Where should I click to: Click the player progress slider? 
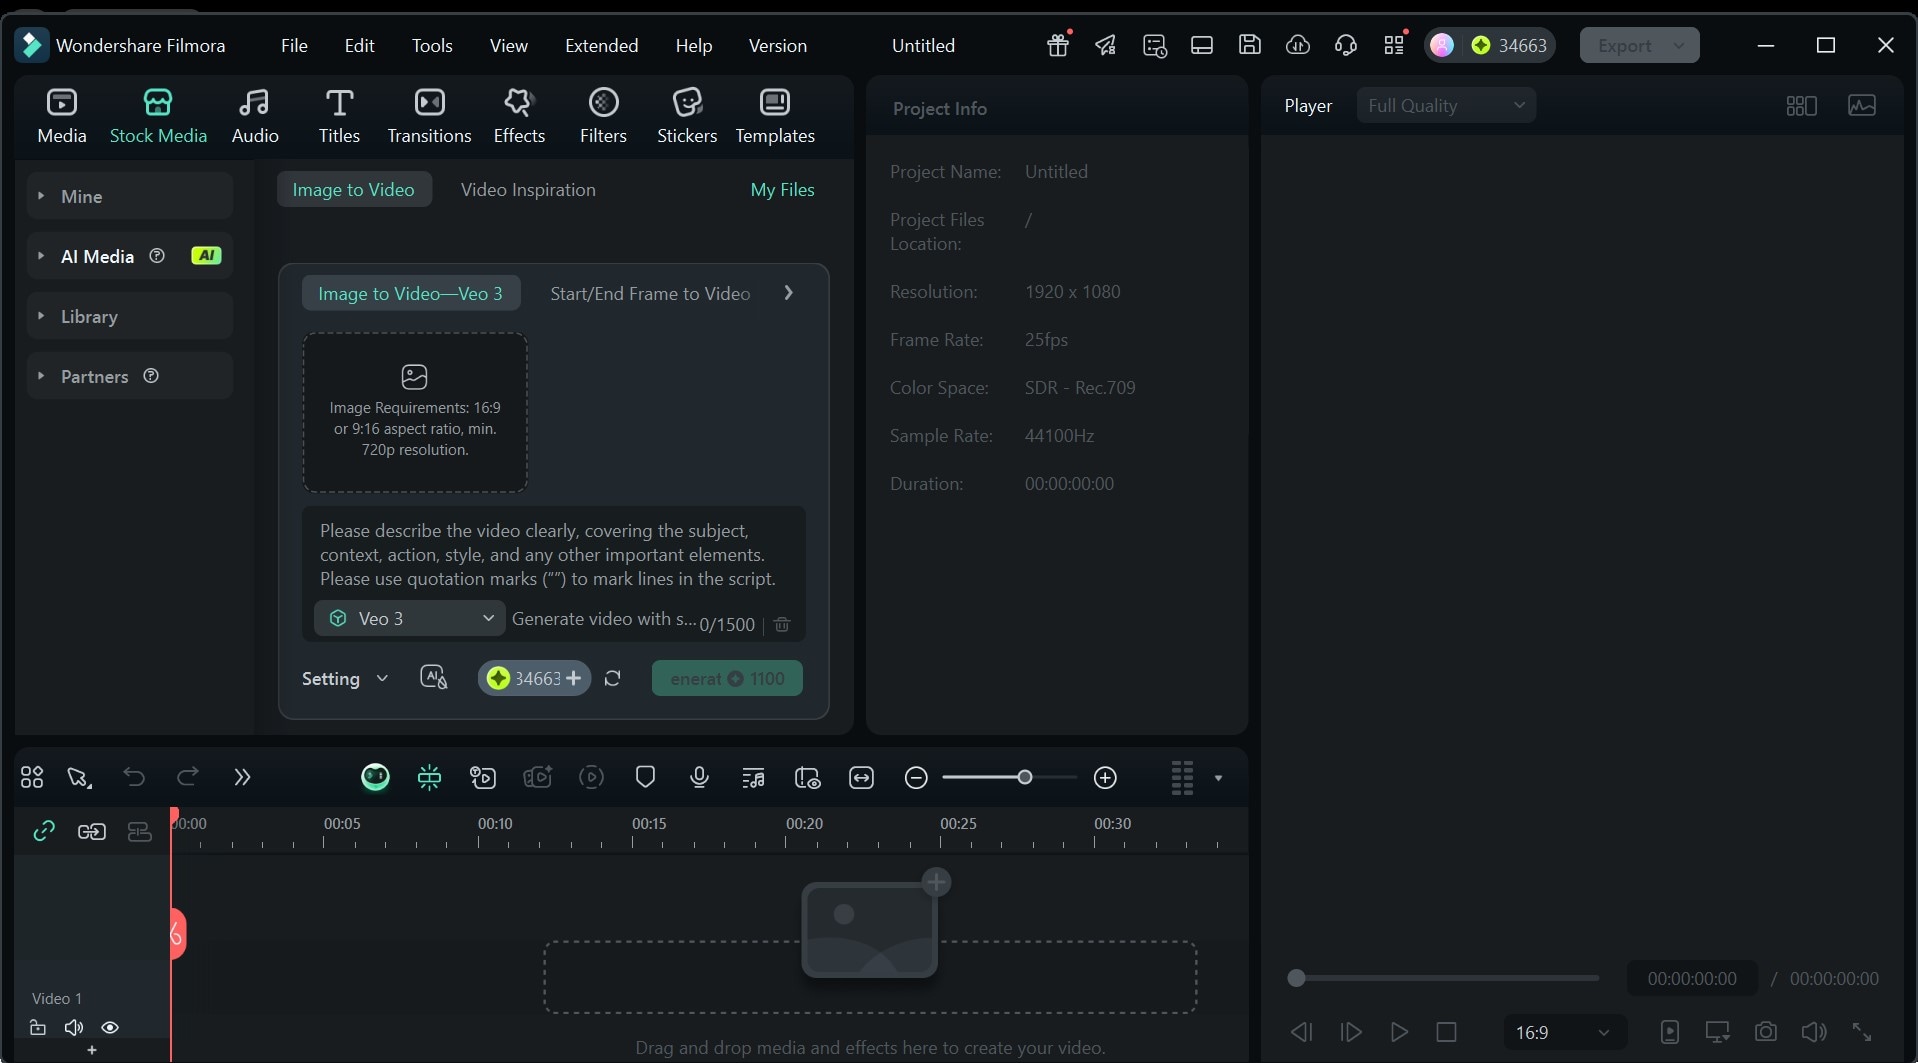click(1443, 978)
